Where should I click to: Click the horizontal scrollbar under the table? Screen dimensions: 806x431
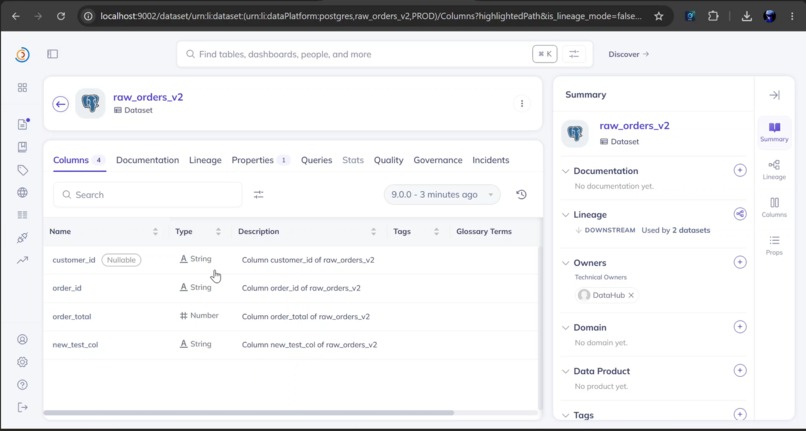click(x=249, y=412)
